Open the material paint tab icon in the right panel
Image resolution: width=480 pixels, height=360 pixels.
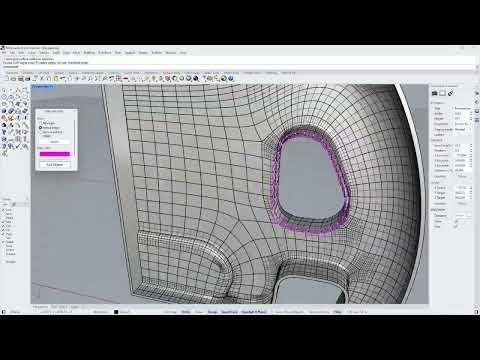pos(450,93)
